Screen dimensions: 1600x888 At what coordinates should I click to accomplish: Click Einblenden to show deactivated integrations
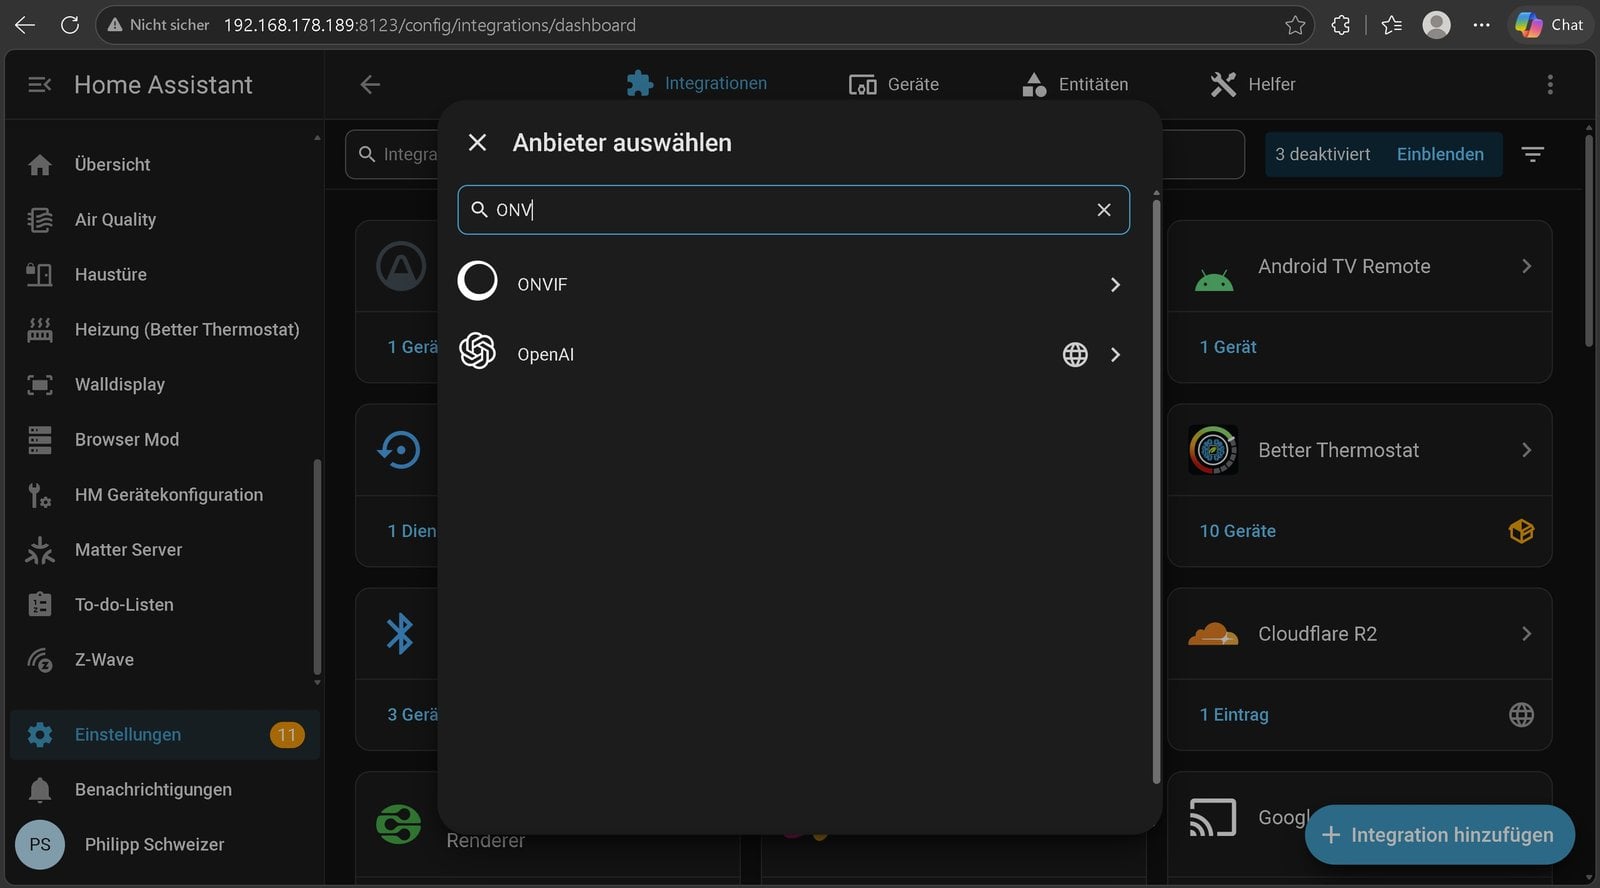[1440, 154]
